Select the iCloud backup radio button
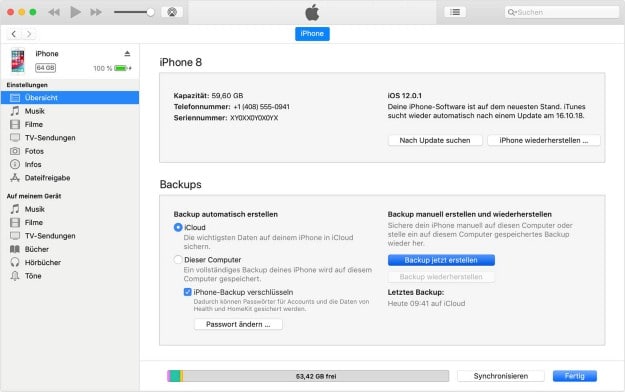The image size is (625, 392). click(x=178, y=227)
